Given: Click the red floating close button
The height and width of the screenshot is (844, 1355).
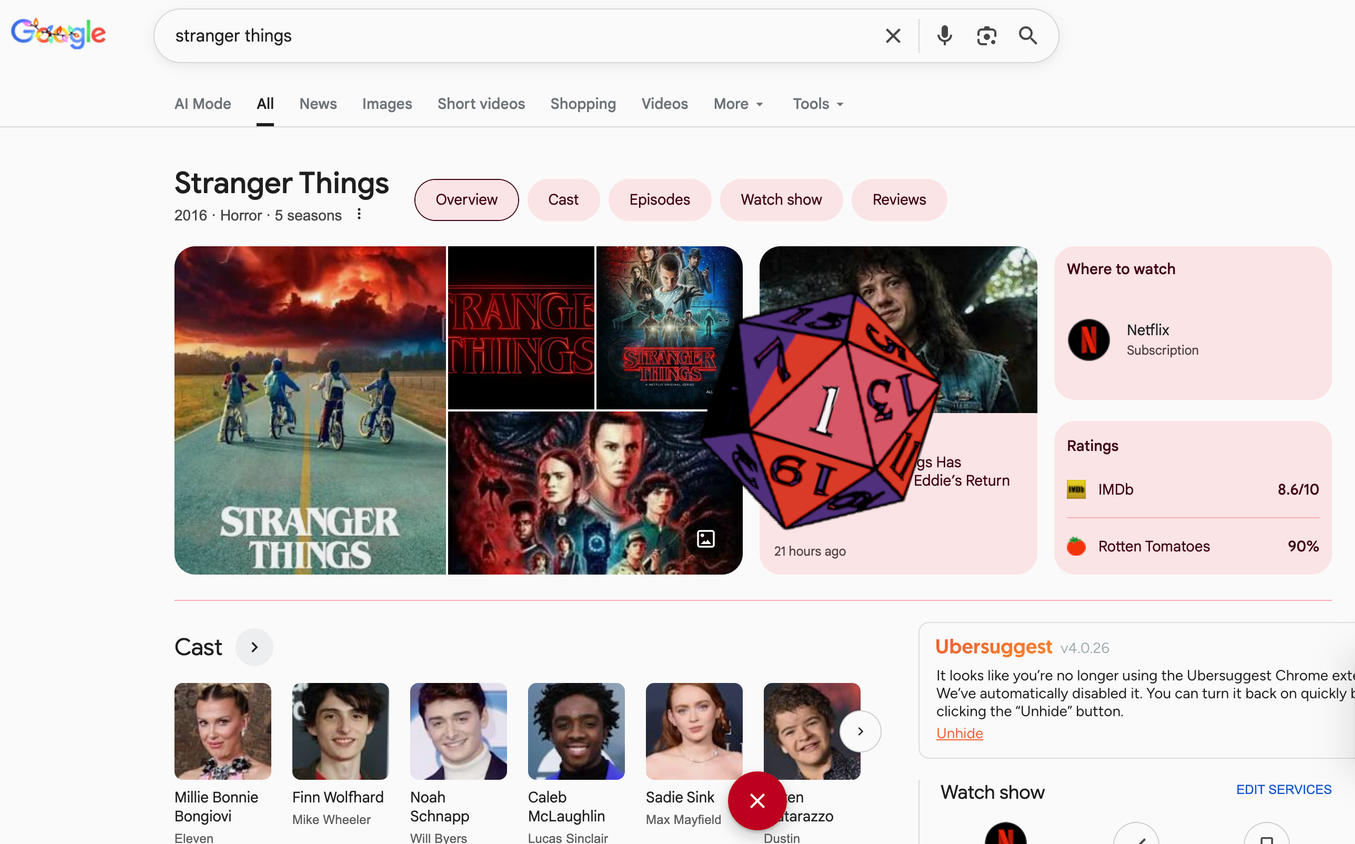Looking at the screenshot, I should (x=757, y=801).
